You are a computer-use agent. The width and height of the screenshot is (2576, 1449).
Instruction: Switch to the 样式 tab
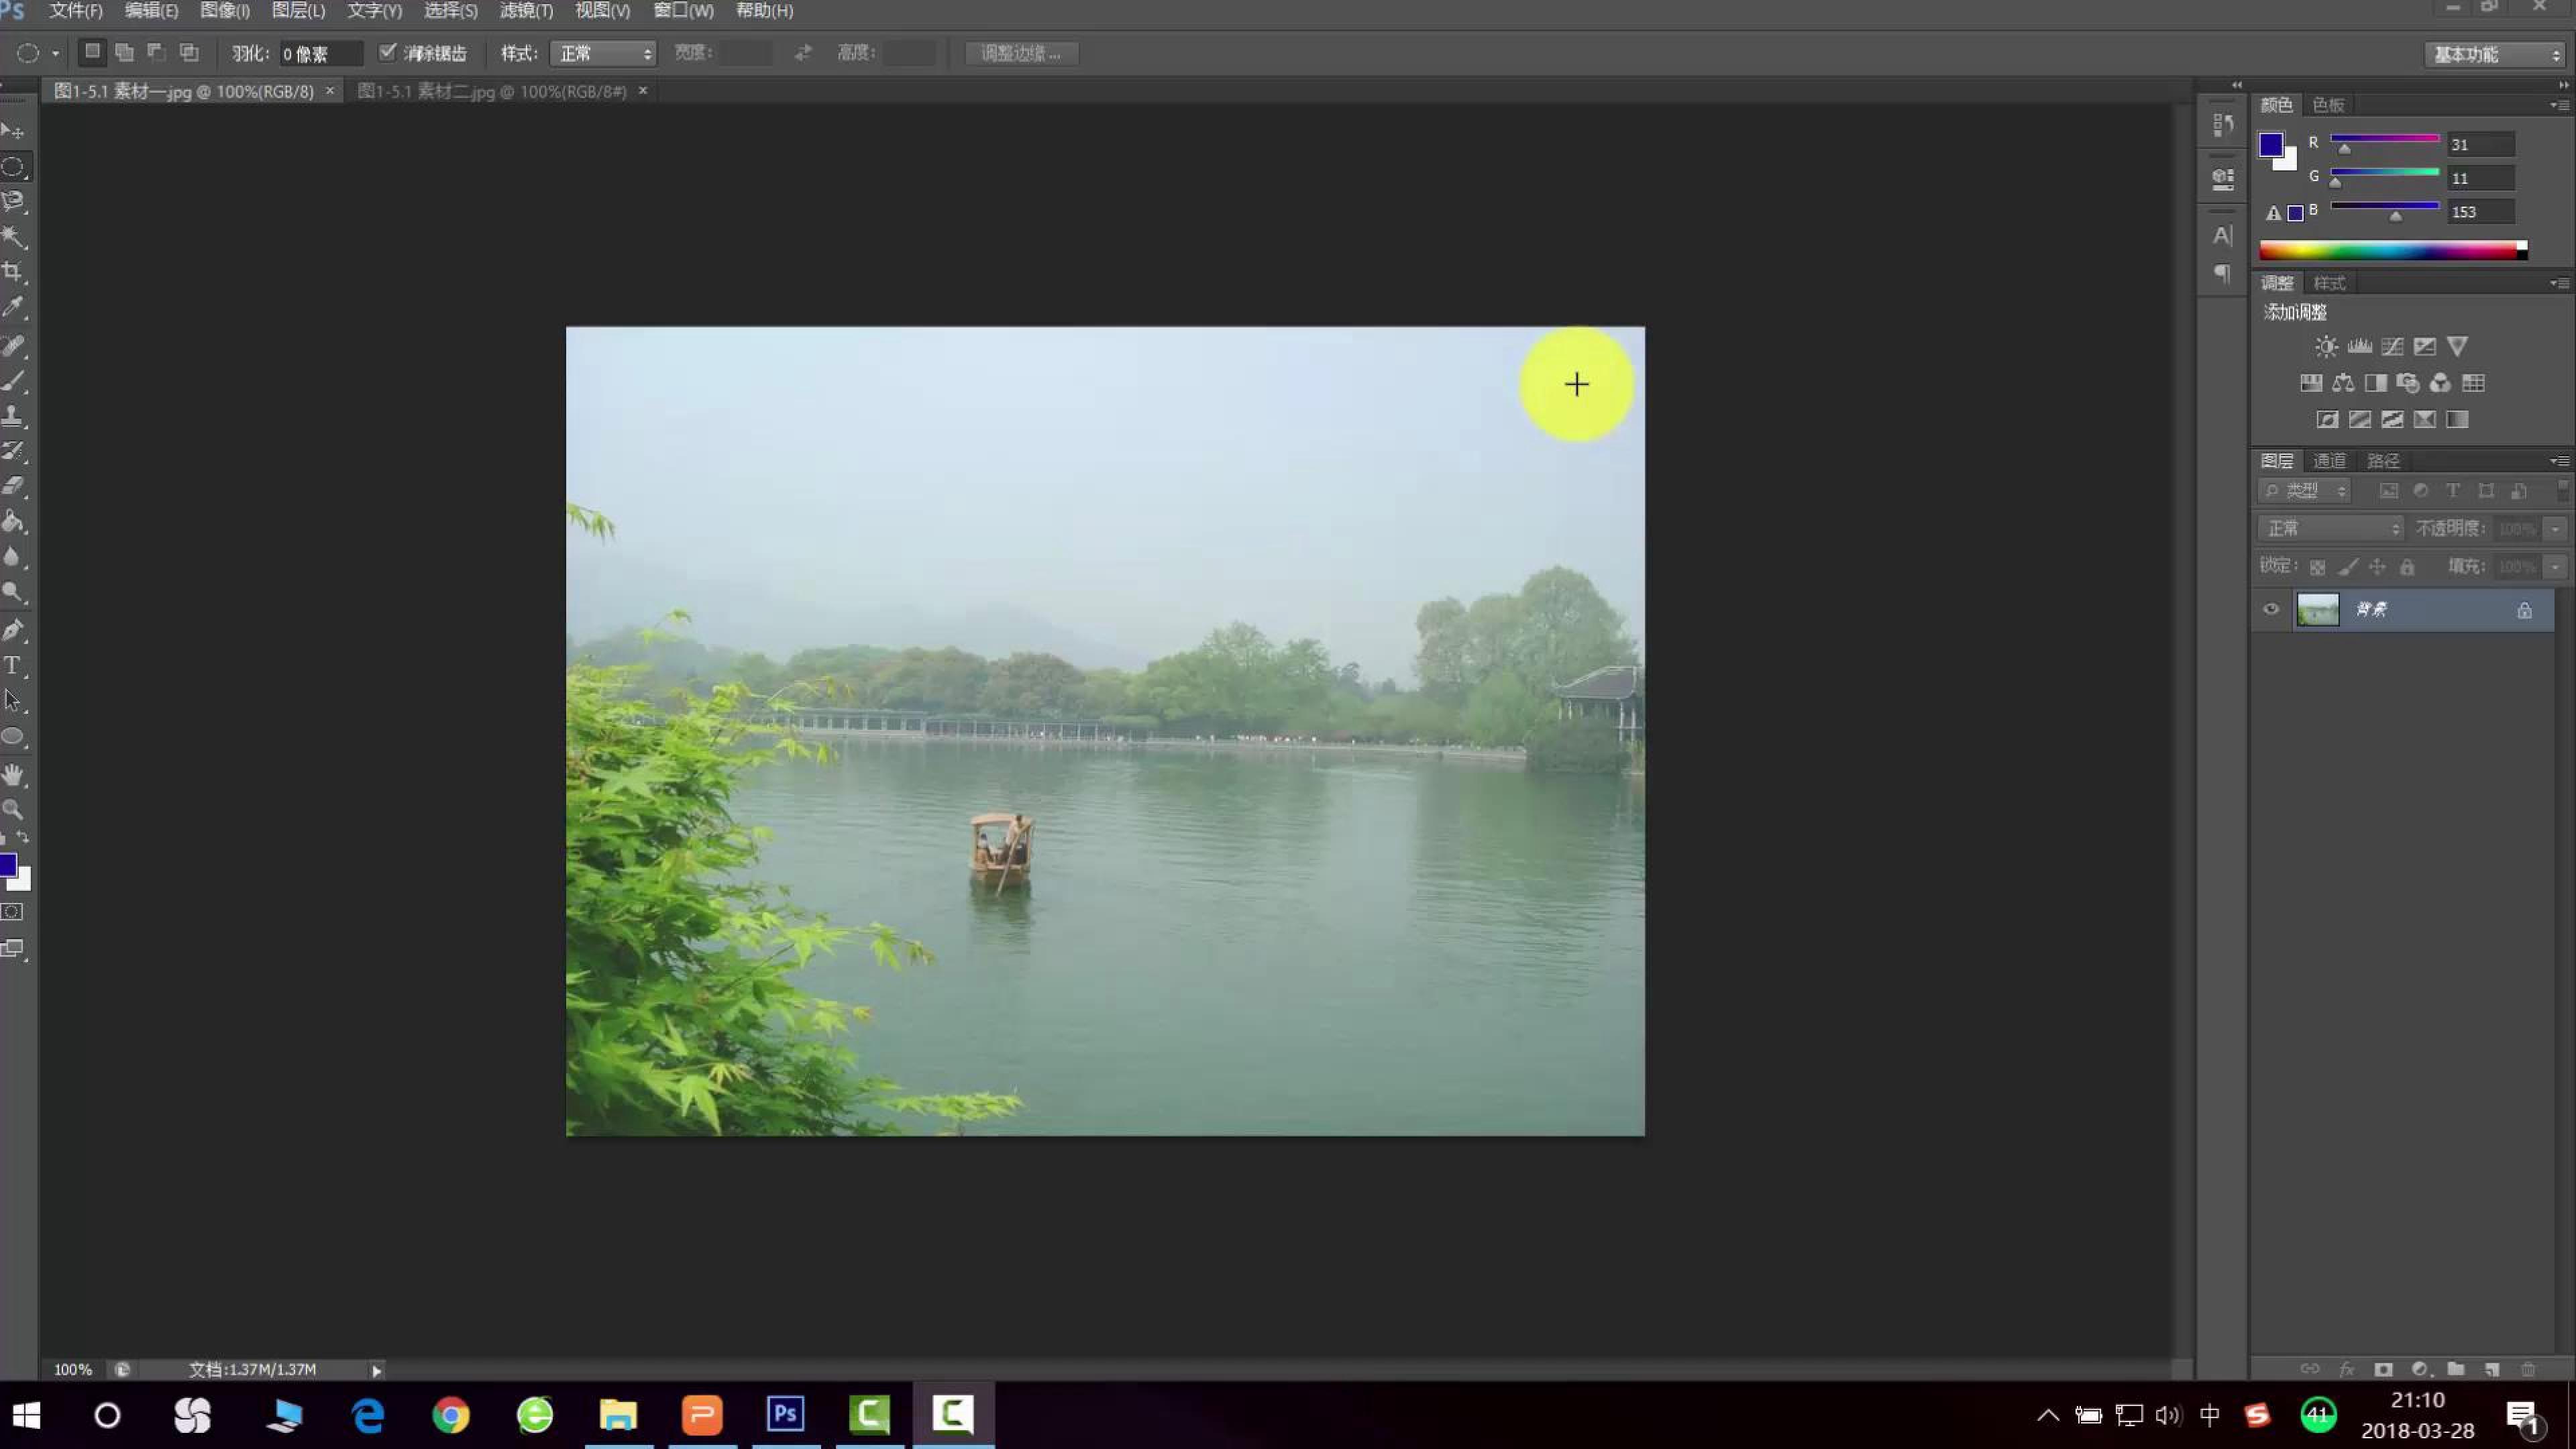[x=2329, y=283]
